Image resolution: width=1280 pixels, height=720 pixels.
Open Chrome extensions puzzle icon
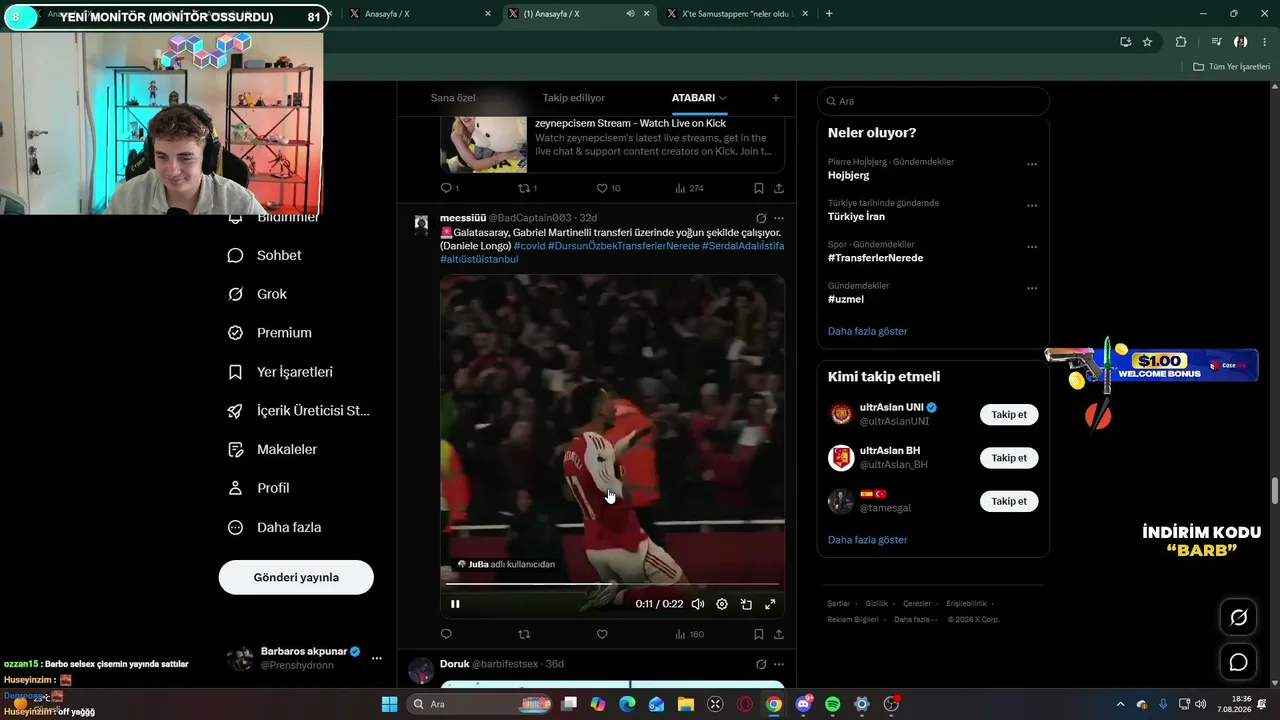(1181, 42)
